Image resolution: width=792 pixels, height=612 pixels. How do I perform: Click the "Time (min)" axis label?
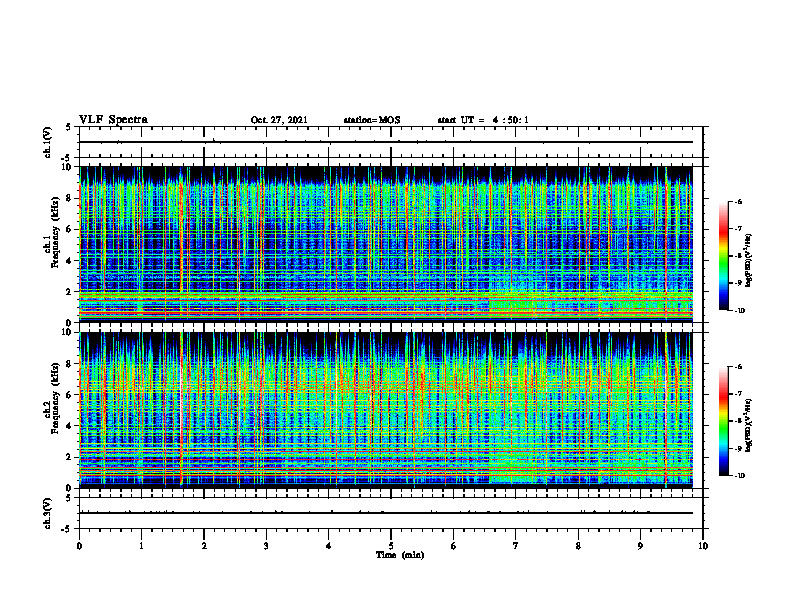(x=400, y=555)
